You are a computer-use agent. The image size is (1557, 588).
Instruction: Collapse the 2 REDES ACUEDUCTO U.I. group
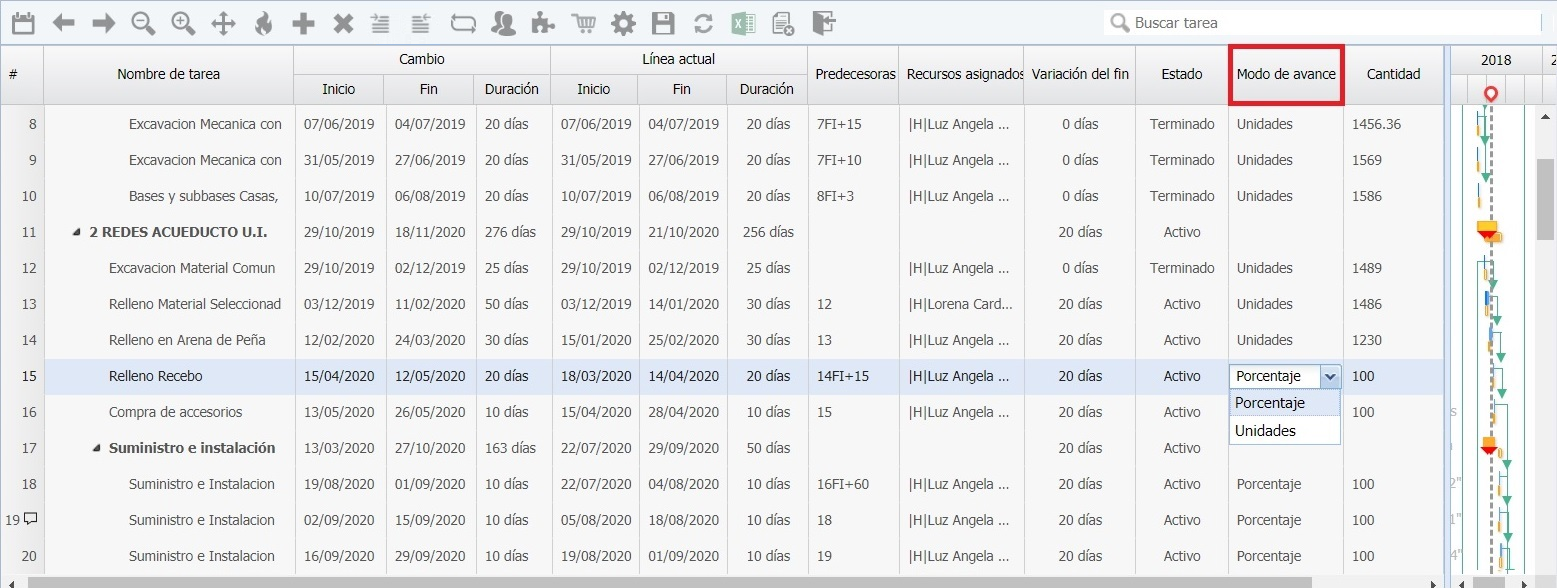click(77, 232)
